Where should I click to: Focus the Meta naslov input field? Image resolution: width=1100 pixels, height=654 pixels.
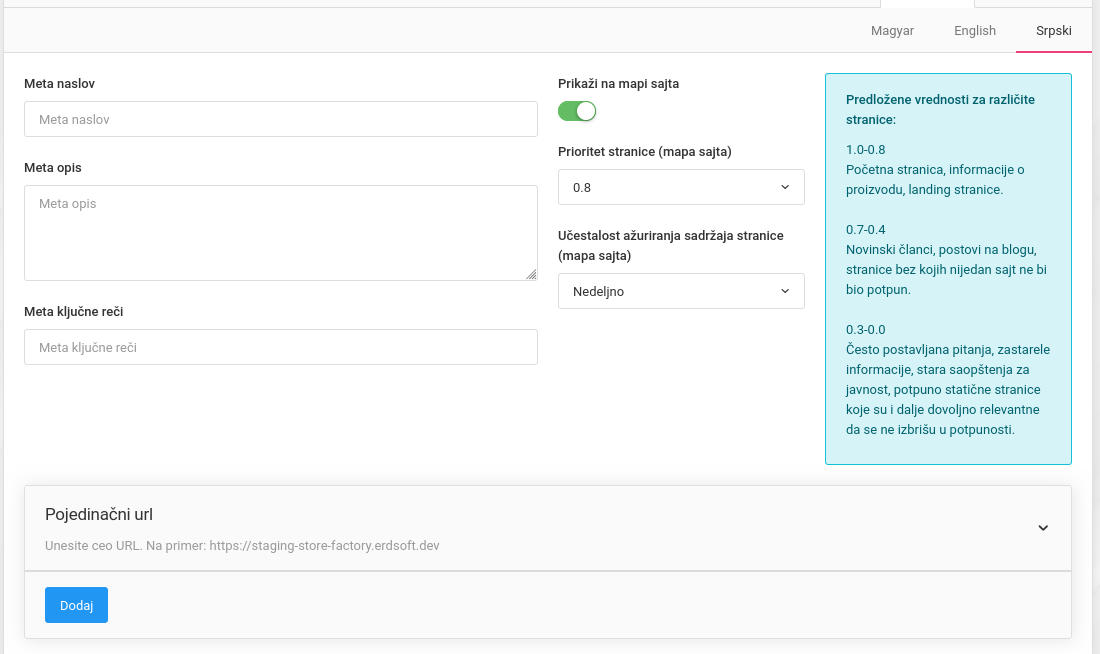coord(281,119)
